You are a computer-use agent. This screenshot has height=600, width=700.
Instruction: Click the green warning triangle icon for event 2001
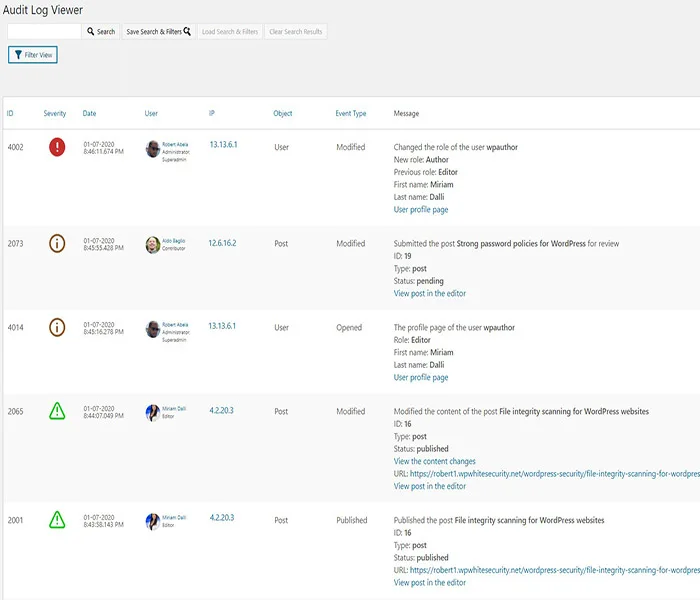coord(57,520)
